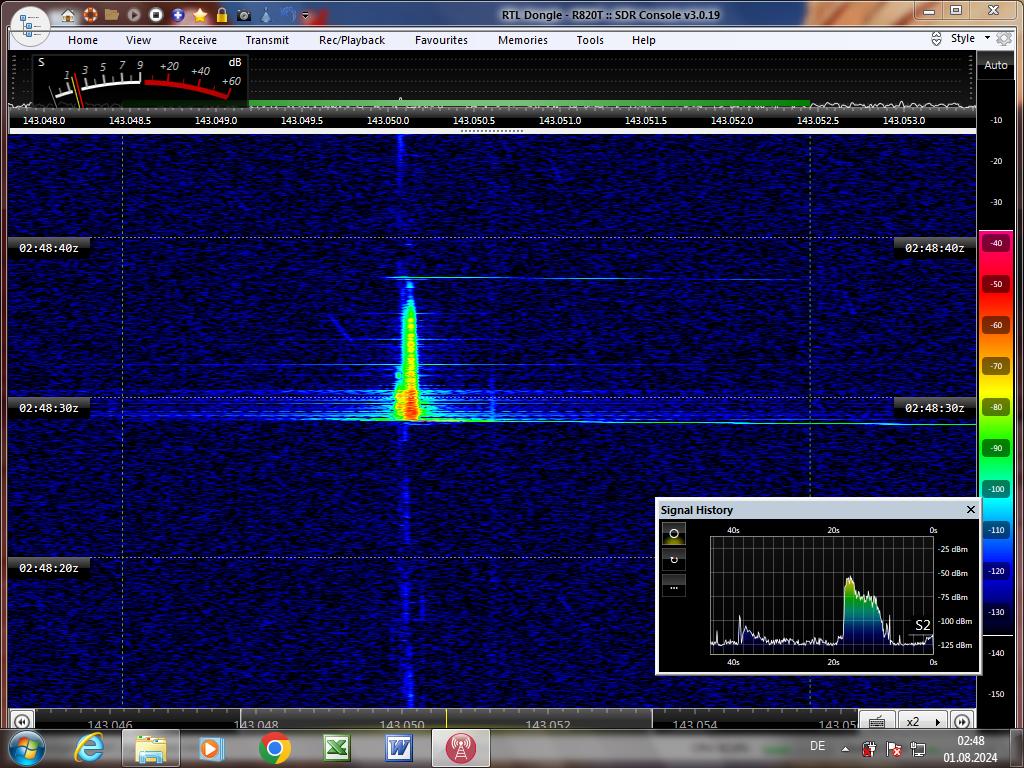This screenshot has width=1024, height=768.
Task: Click the lifebuoy support icon
Action: pyautogui.click(x=90, y=14)
